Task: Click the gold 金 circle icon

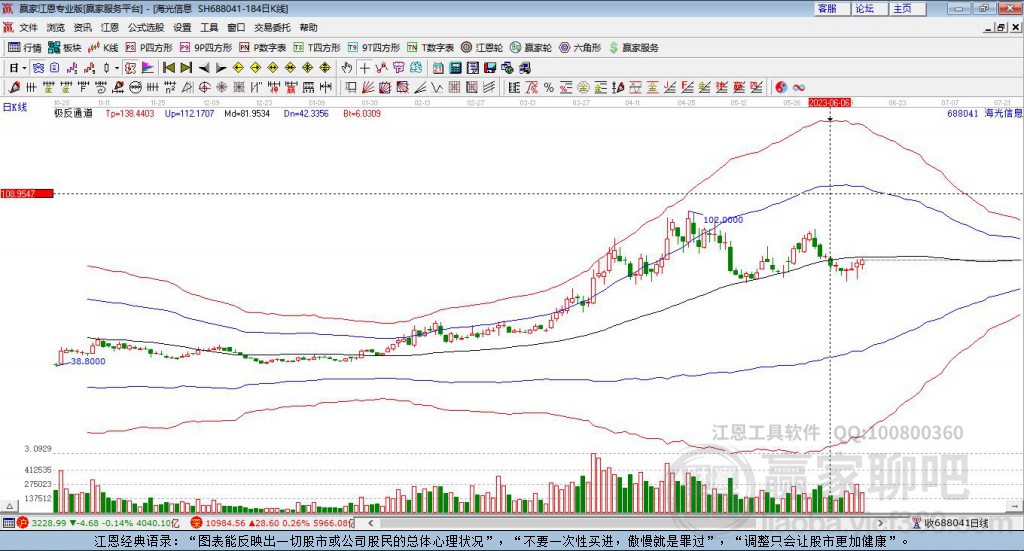Action: click(x=583, y=87)
